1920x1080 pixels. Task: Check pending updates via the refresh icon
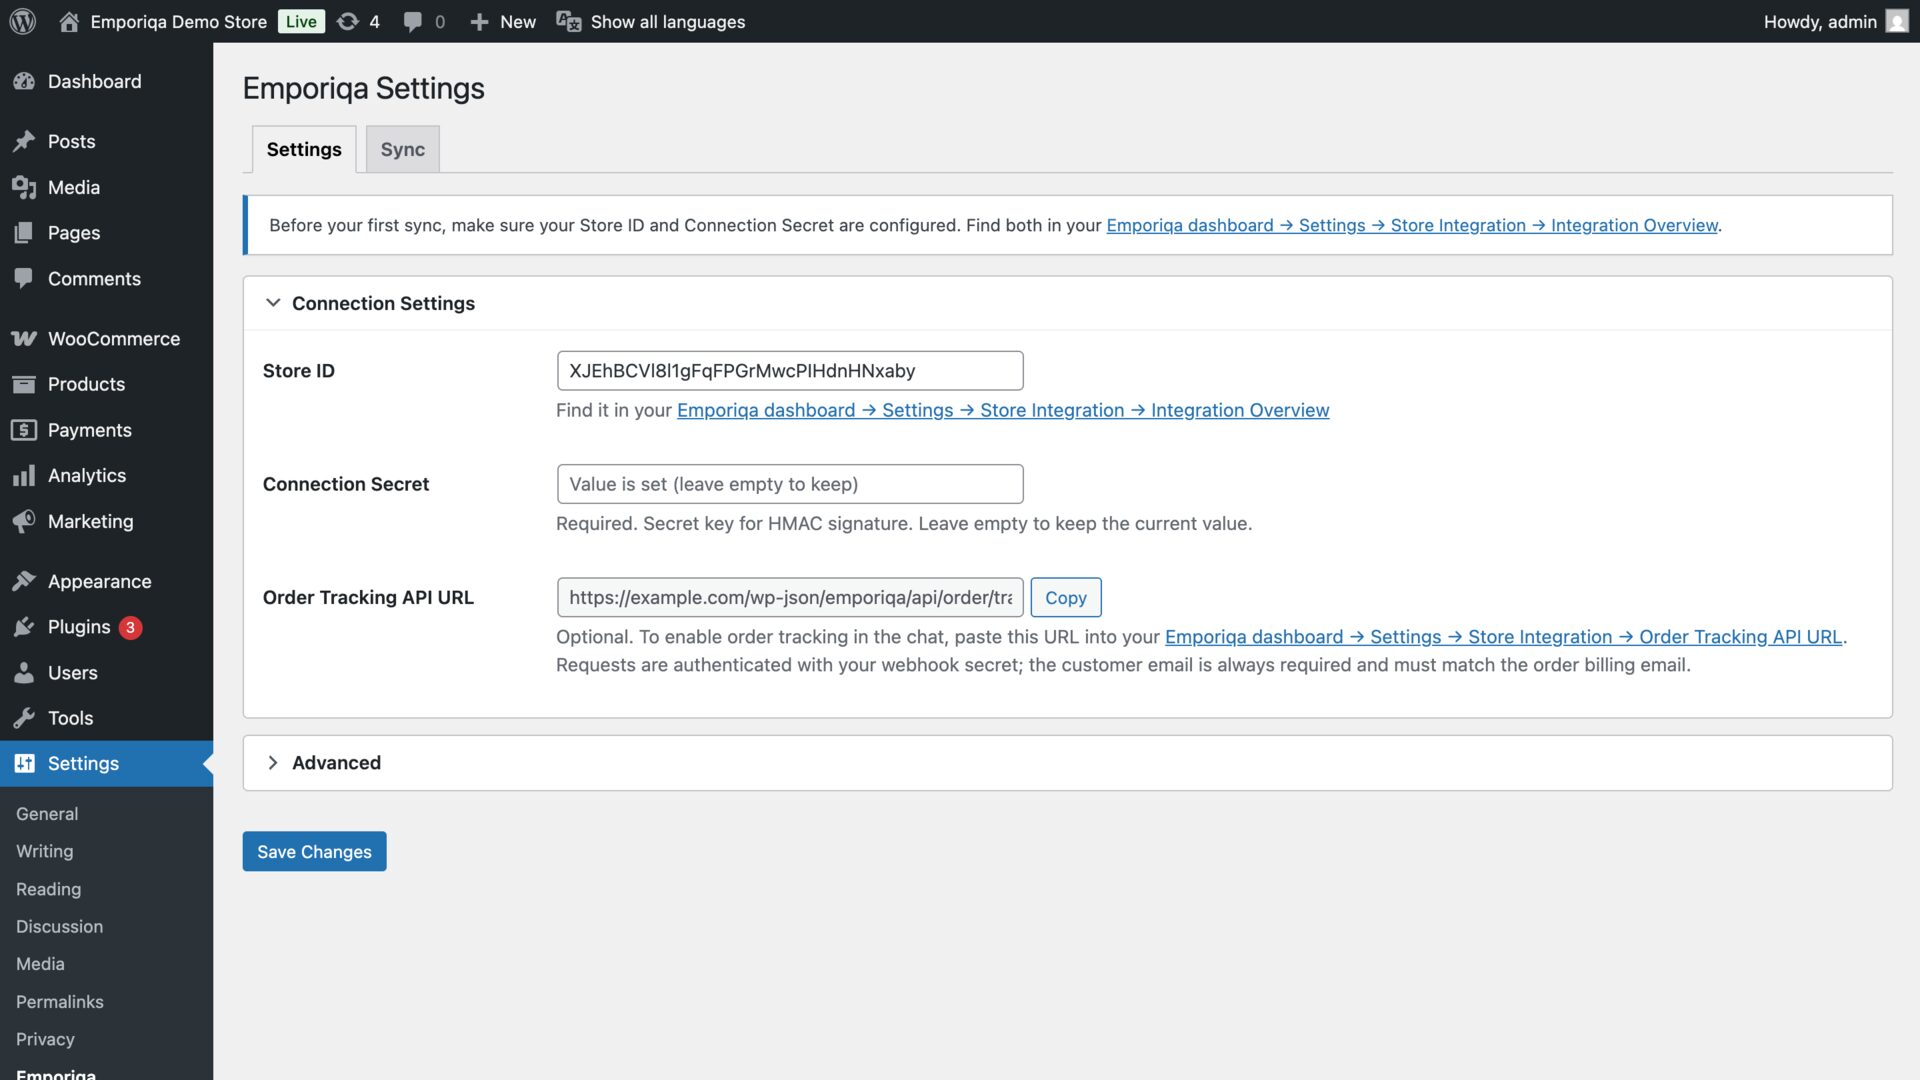click(348, 21)
